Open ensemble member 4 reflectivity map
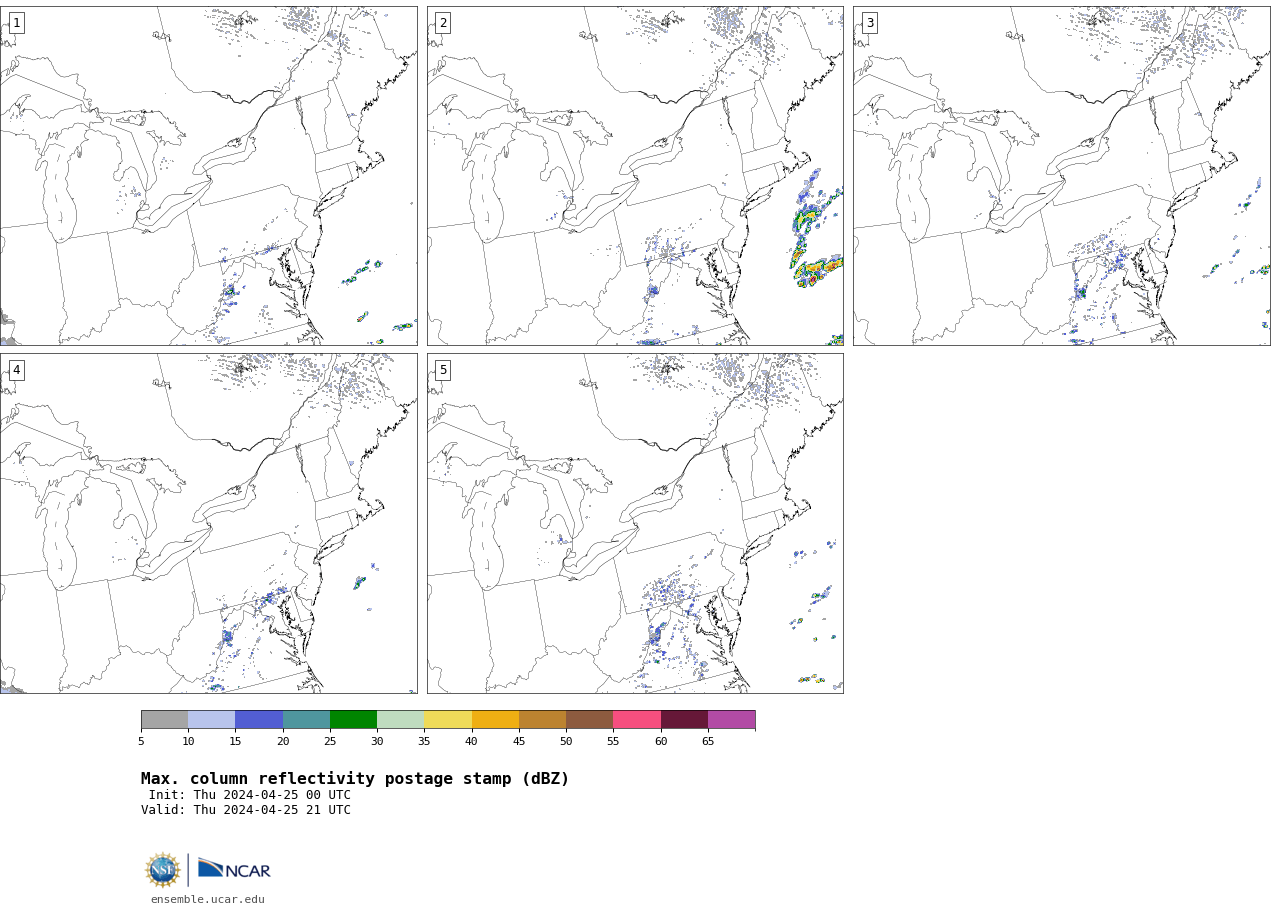The width and height of the screenshot is (1280, 910). pyautogui.click(x=208, y=523)
